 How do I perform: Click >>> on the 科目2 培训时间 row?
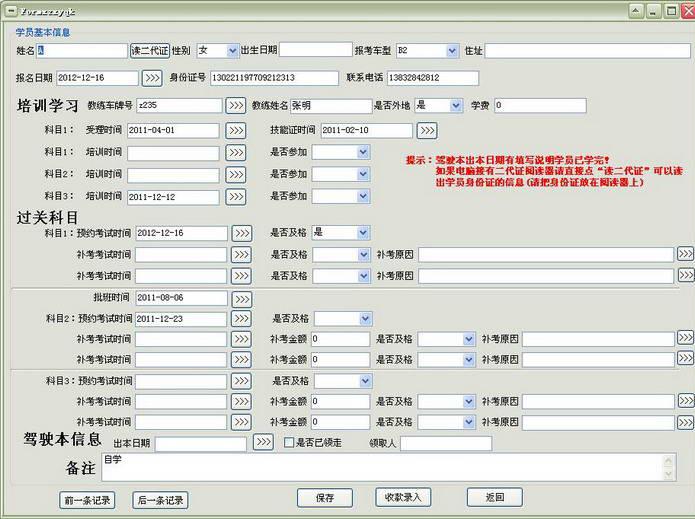pos(235,175)
